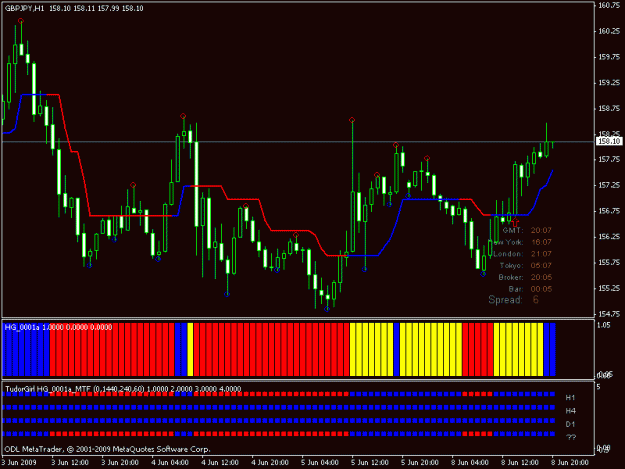The image size is (625, 469).
Task: Click the 156.25 price axis value
Action: point(609,237)
